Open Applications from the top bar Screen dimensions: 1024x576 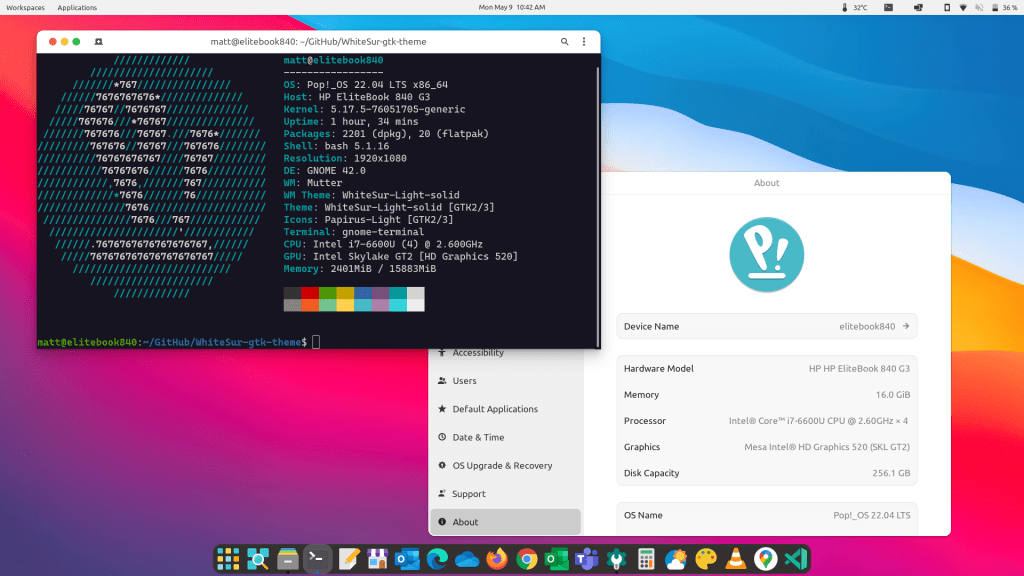(x=77, y=7)
